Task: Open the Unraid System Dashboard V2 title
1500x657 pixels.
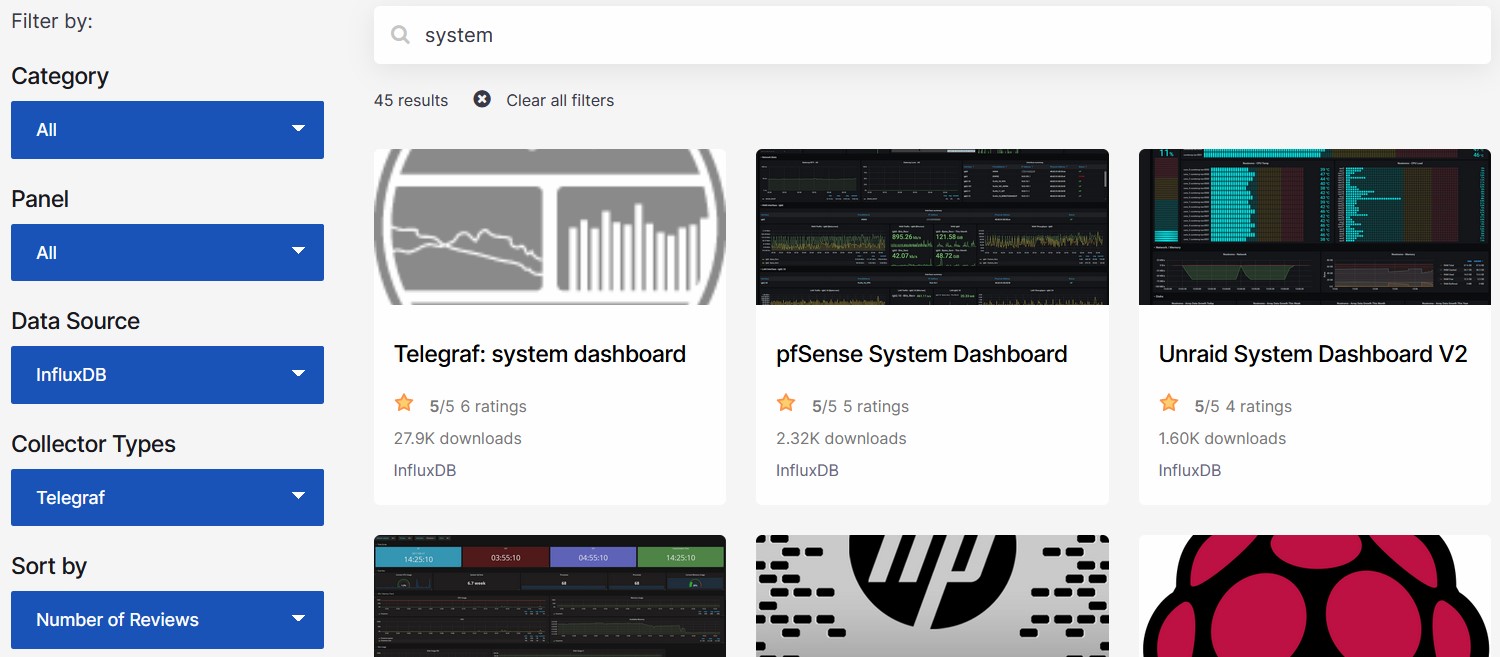Action: pyautogui.click(x=1312, y=354)
